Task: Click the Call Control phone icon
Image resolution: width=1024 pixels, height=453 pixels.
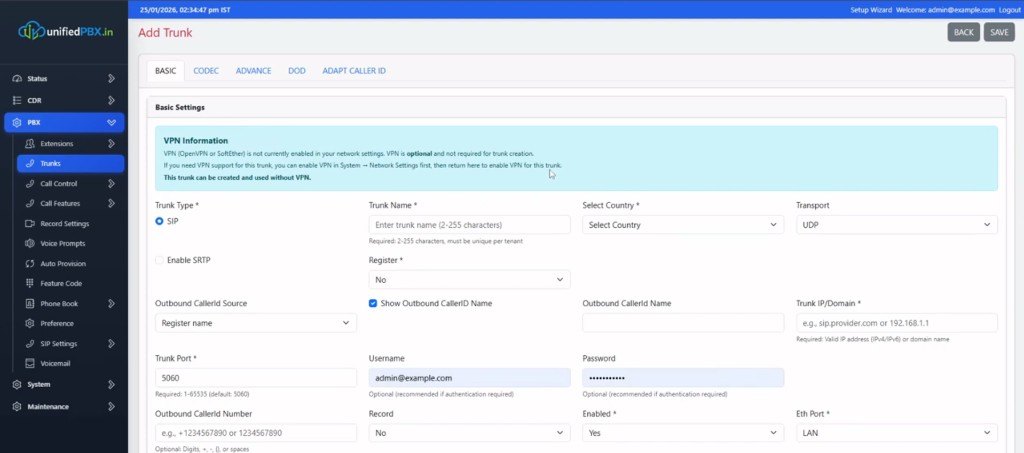Action: point(29,184)
